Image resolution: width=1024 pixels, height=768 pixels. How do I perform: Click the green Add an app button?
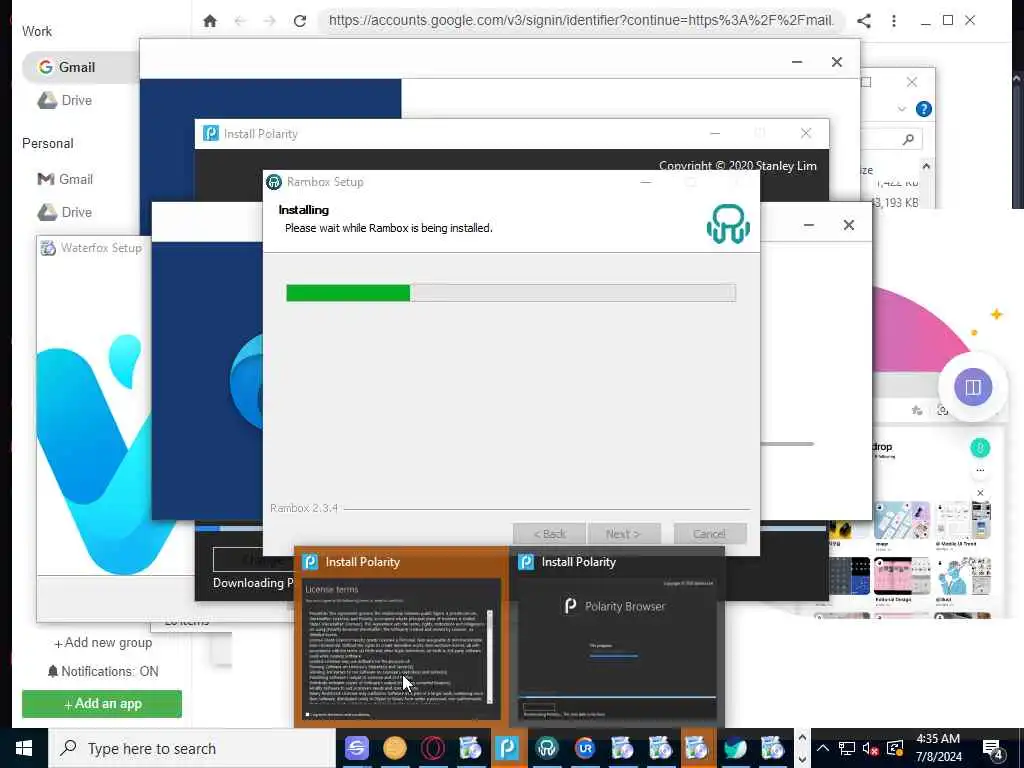(x=102, y=704)
